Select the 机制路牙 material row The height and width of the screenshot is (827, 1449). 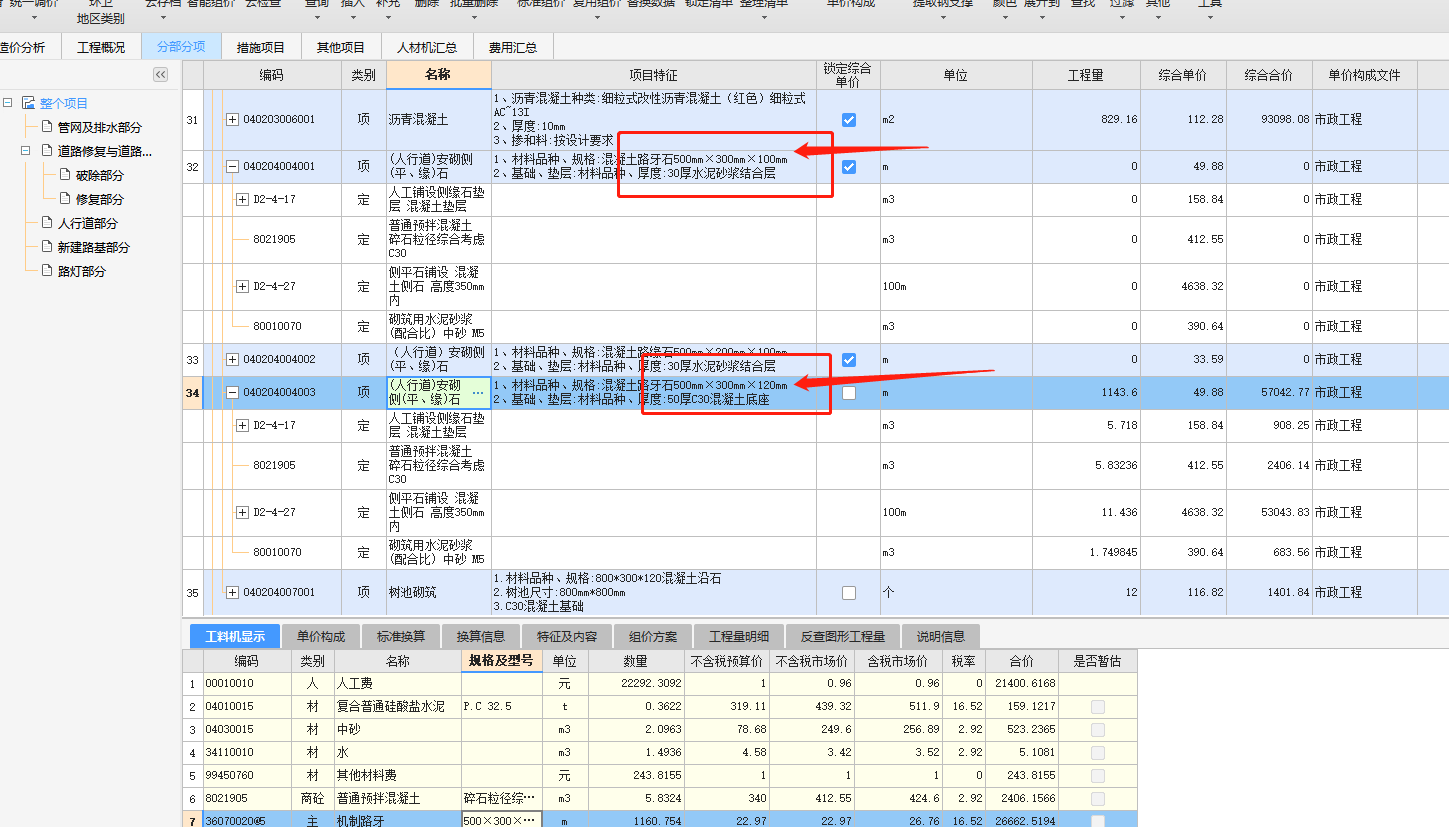coord(660,820)
